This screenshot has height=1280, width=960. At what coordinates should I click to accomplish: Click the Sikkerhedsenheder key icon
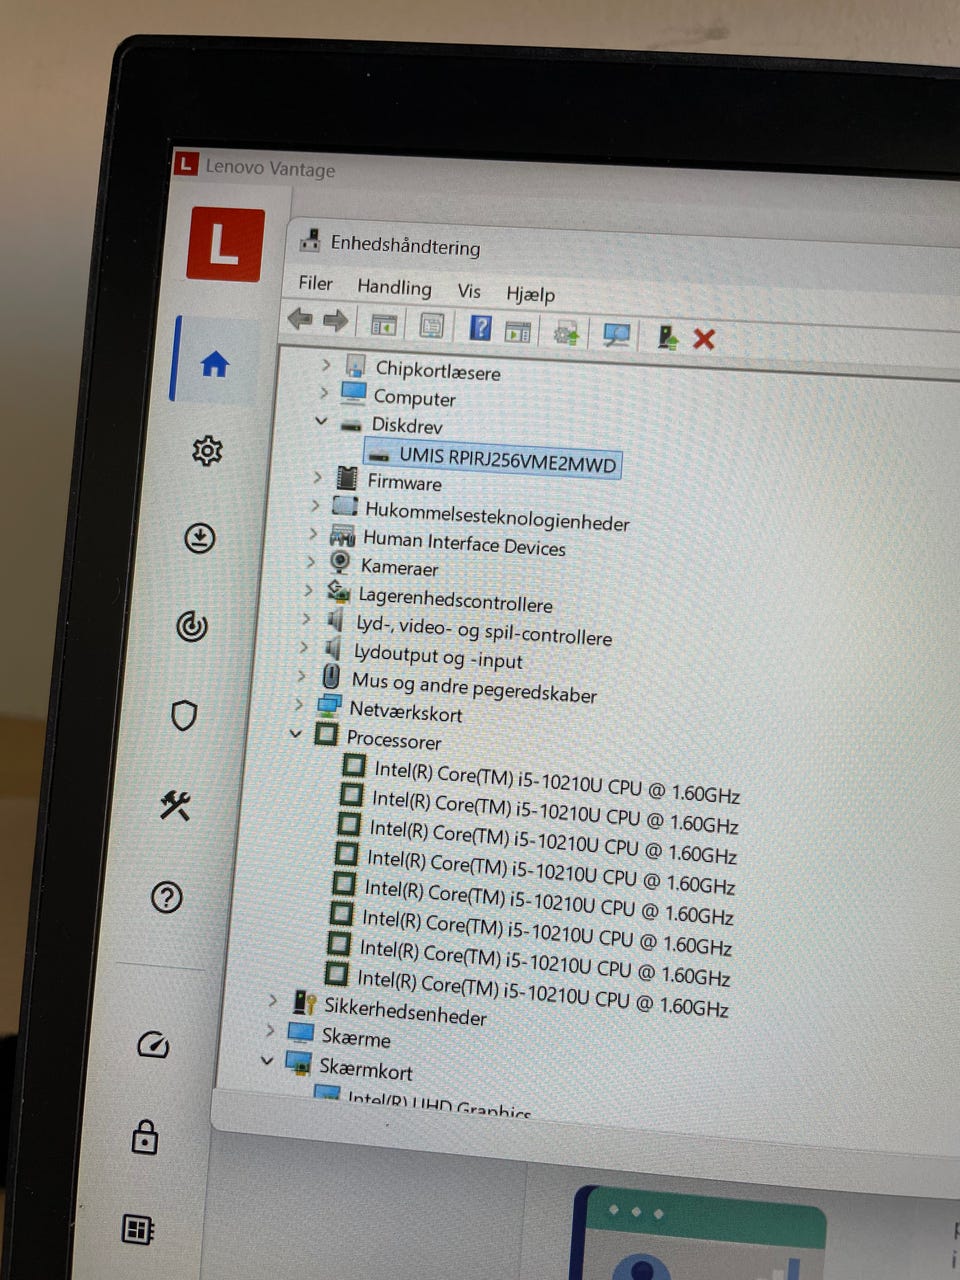[x=304, y=1001]
